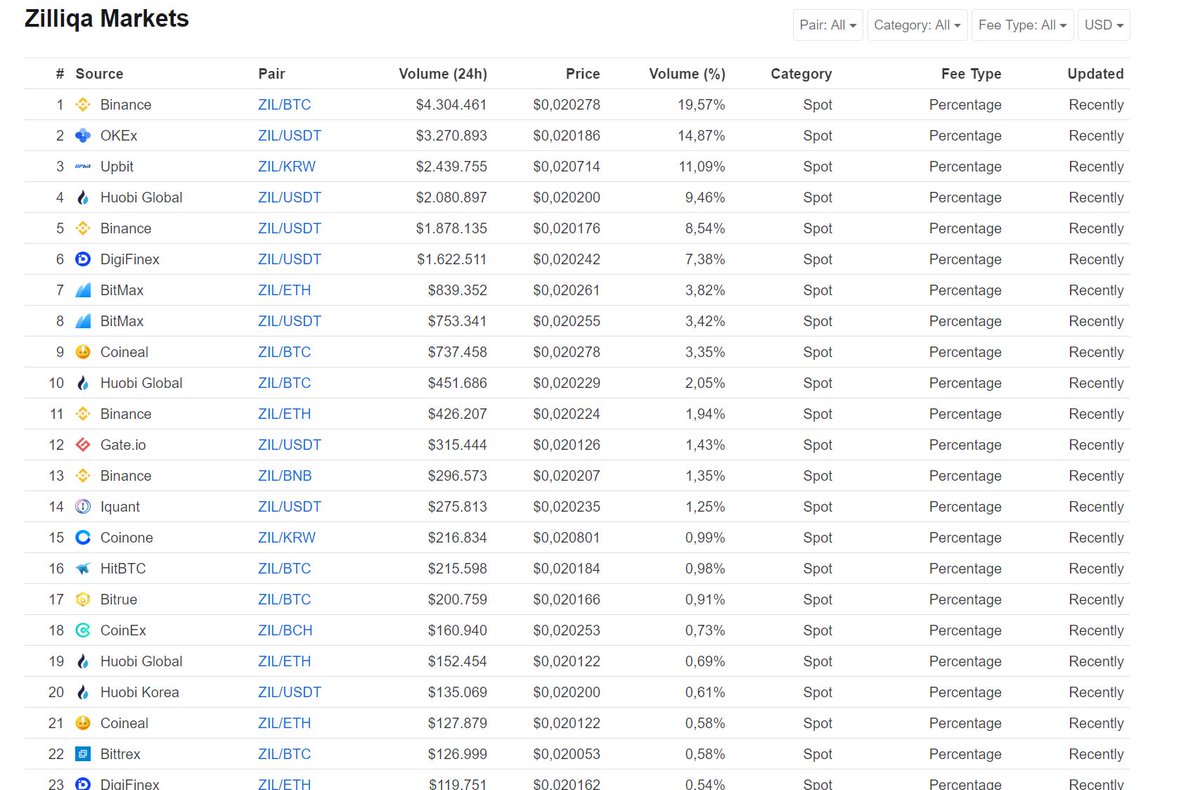Open ZIL/USDT link for Huobi Global row 4

pos(290,198)
